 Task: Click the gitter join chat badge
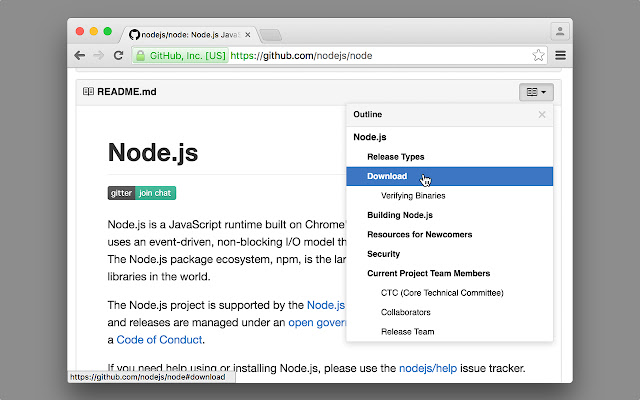pyautogui.click(x=142, y=193)
